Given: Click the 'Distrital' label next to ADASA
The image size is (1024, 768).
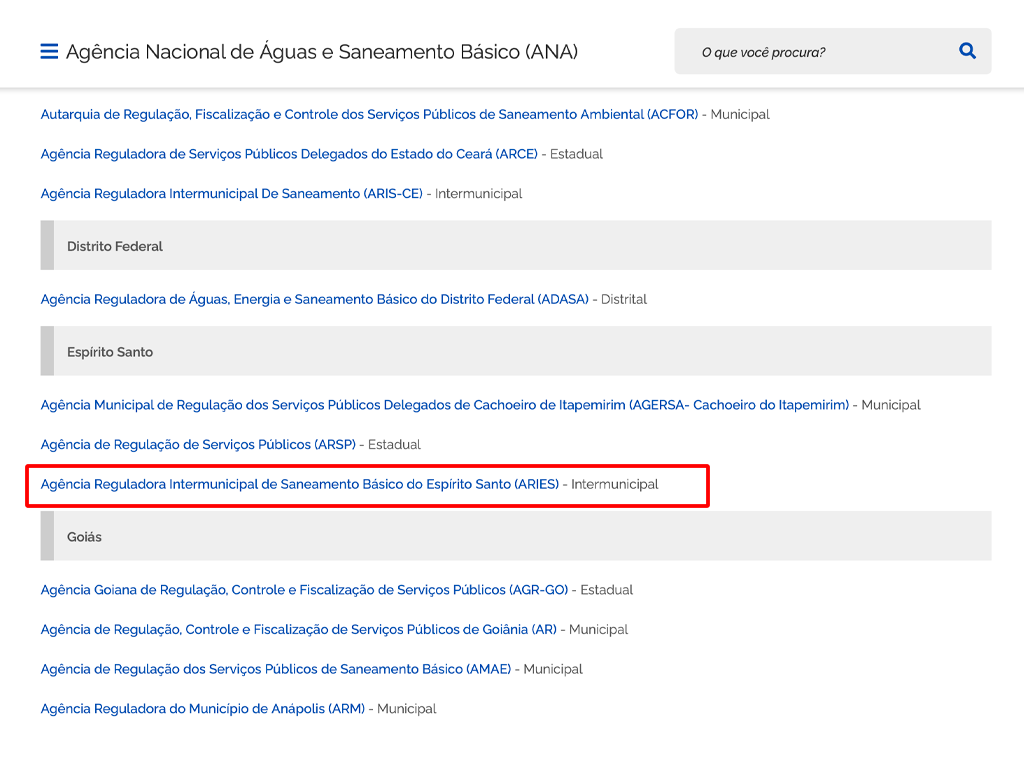Looking at the screenshot, I should (x=624, y=299).
